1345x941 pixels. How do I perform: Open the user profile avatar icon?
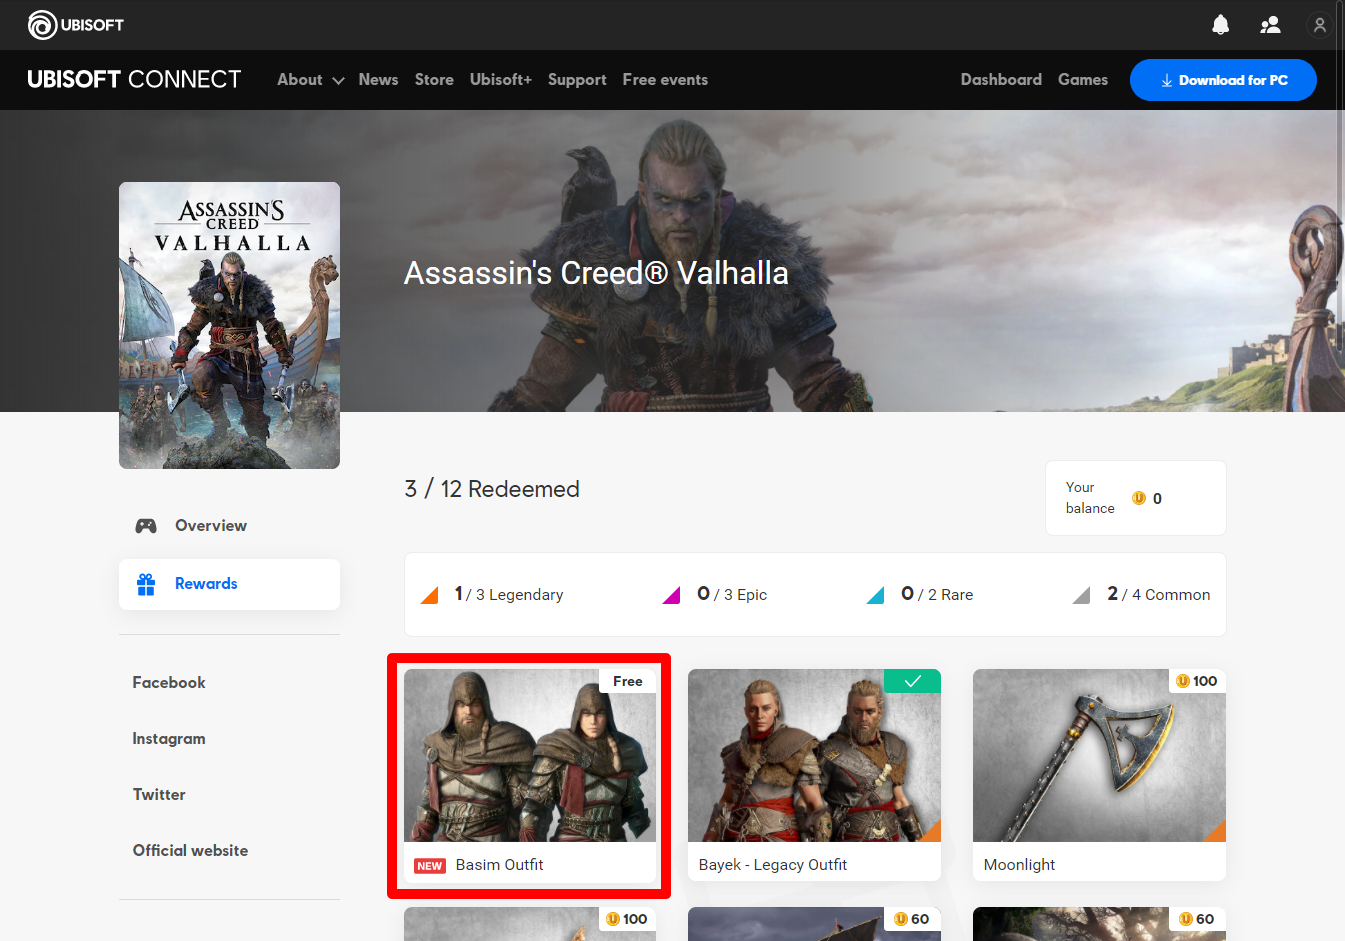[x=1320, y=25]
